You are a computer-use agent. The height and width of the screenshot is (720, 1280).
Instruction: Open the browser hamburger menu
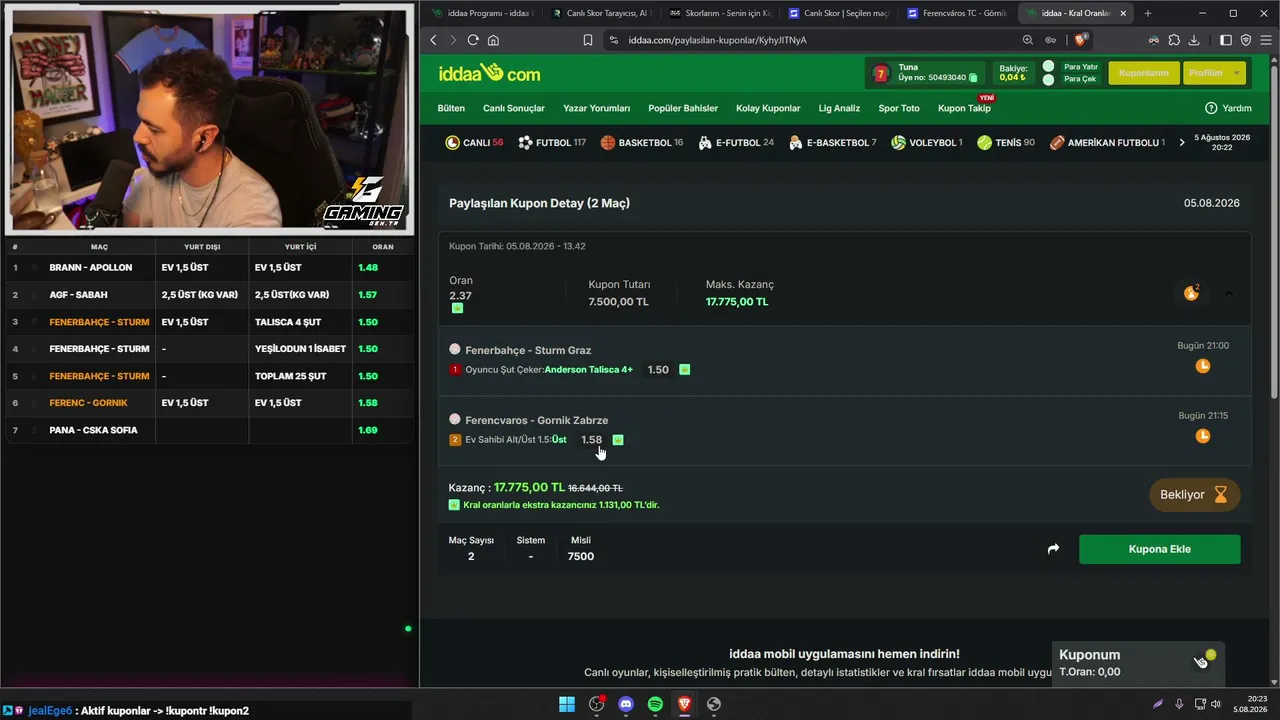(1266, 40)
